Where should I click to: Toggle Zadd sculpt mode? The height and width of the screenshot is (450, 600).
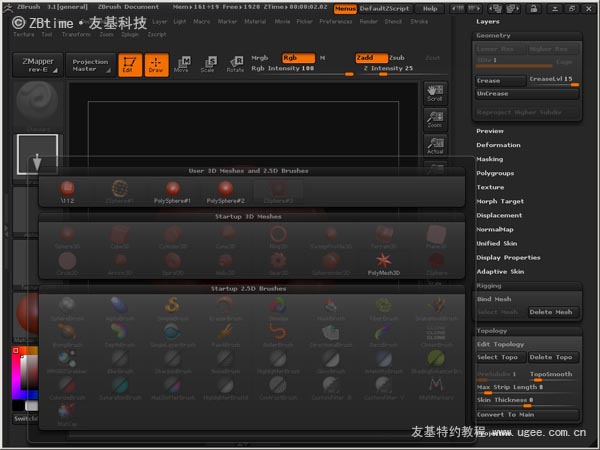371,58
